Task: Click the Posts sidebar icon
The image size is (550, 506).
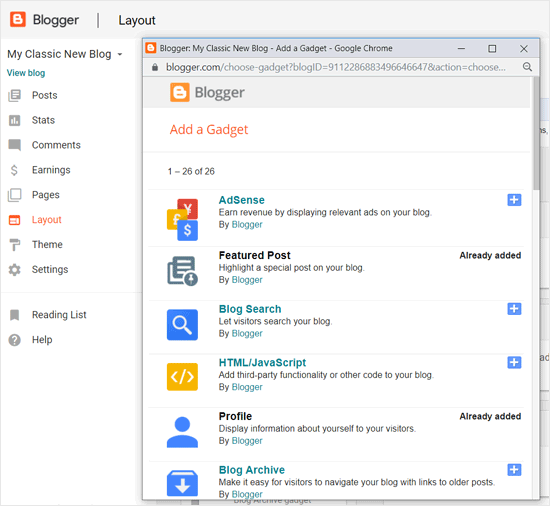Action: pyautogui.click(x=14, y=95)
